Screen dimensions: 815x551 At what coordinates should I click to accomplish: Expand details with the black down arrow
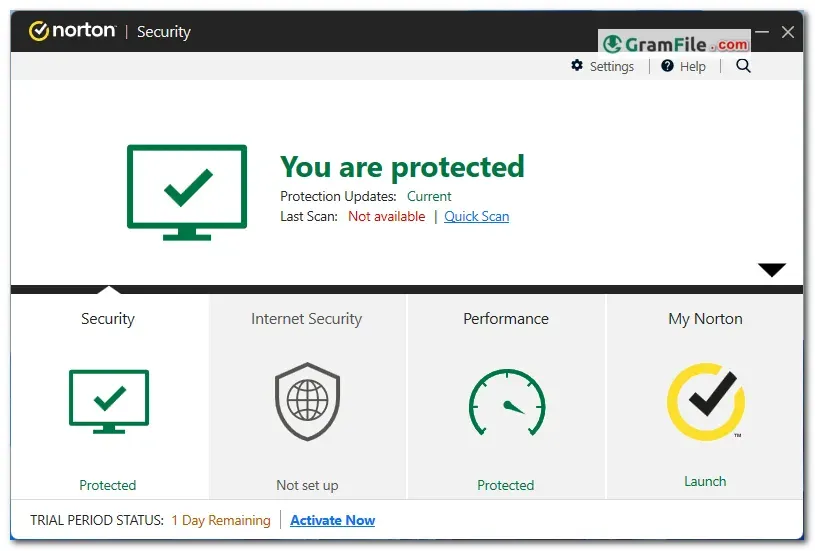pyautogui.click(x=772, y=270)
